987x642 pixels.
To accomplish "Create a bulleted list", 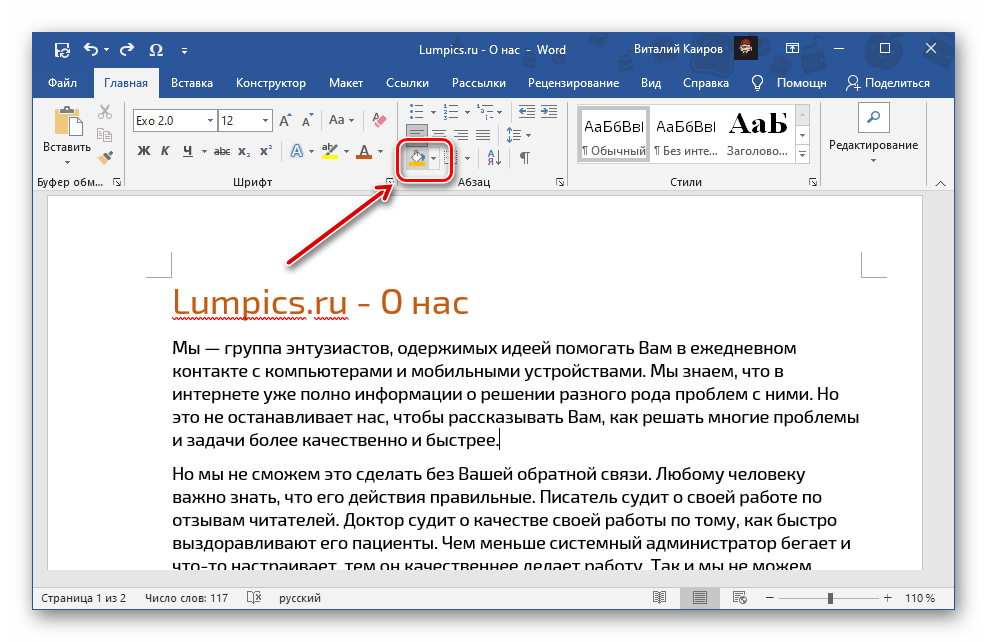I will click(x=417, y=112).
